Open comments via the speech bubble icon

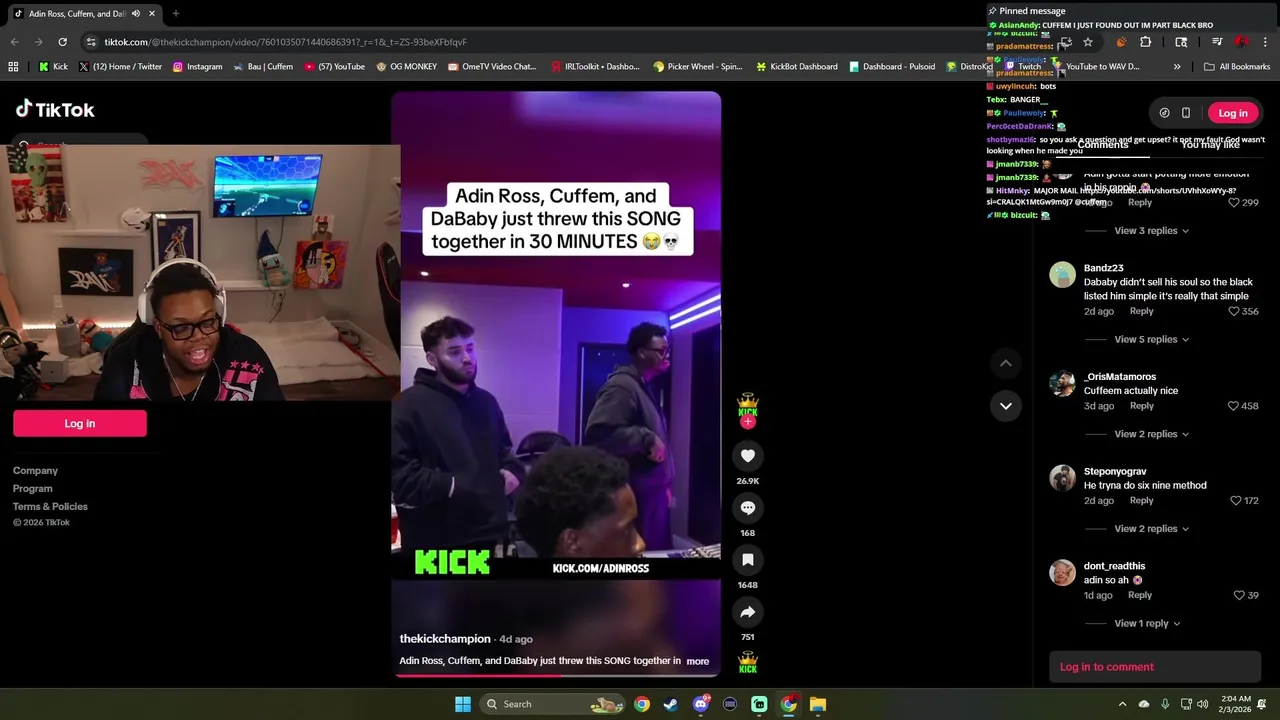tap(747, 508)
